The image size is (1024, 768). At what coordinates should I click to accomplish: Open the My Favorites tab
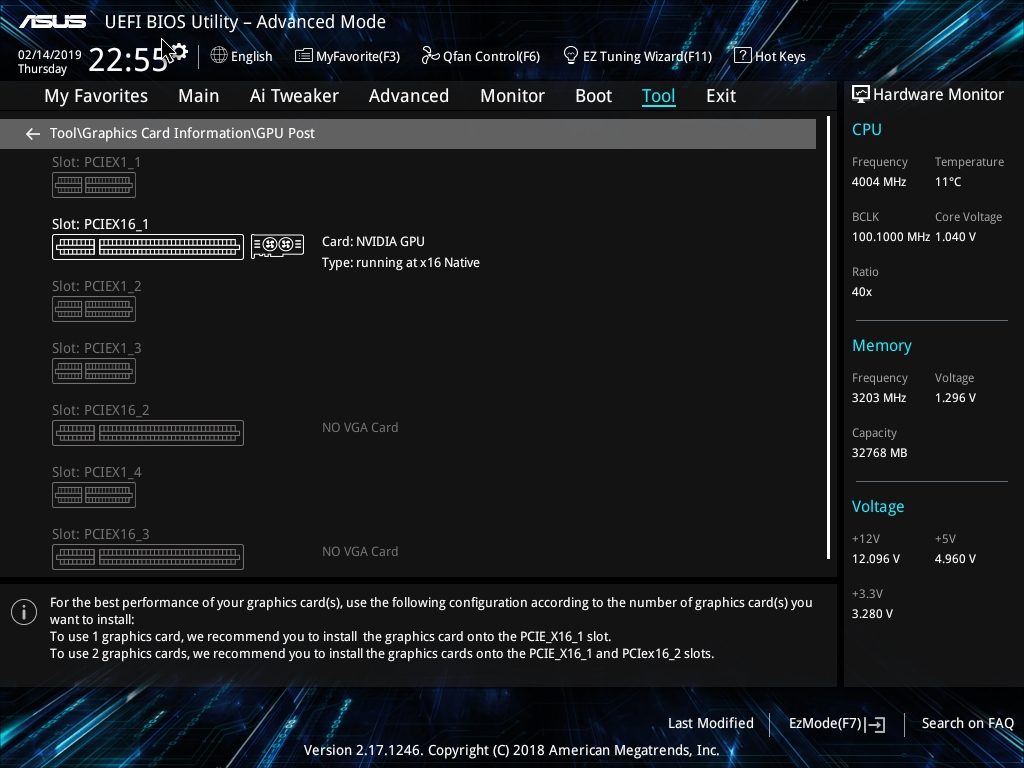coord(96,96)
